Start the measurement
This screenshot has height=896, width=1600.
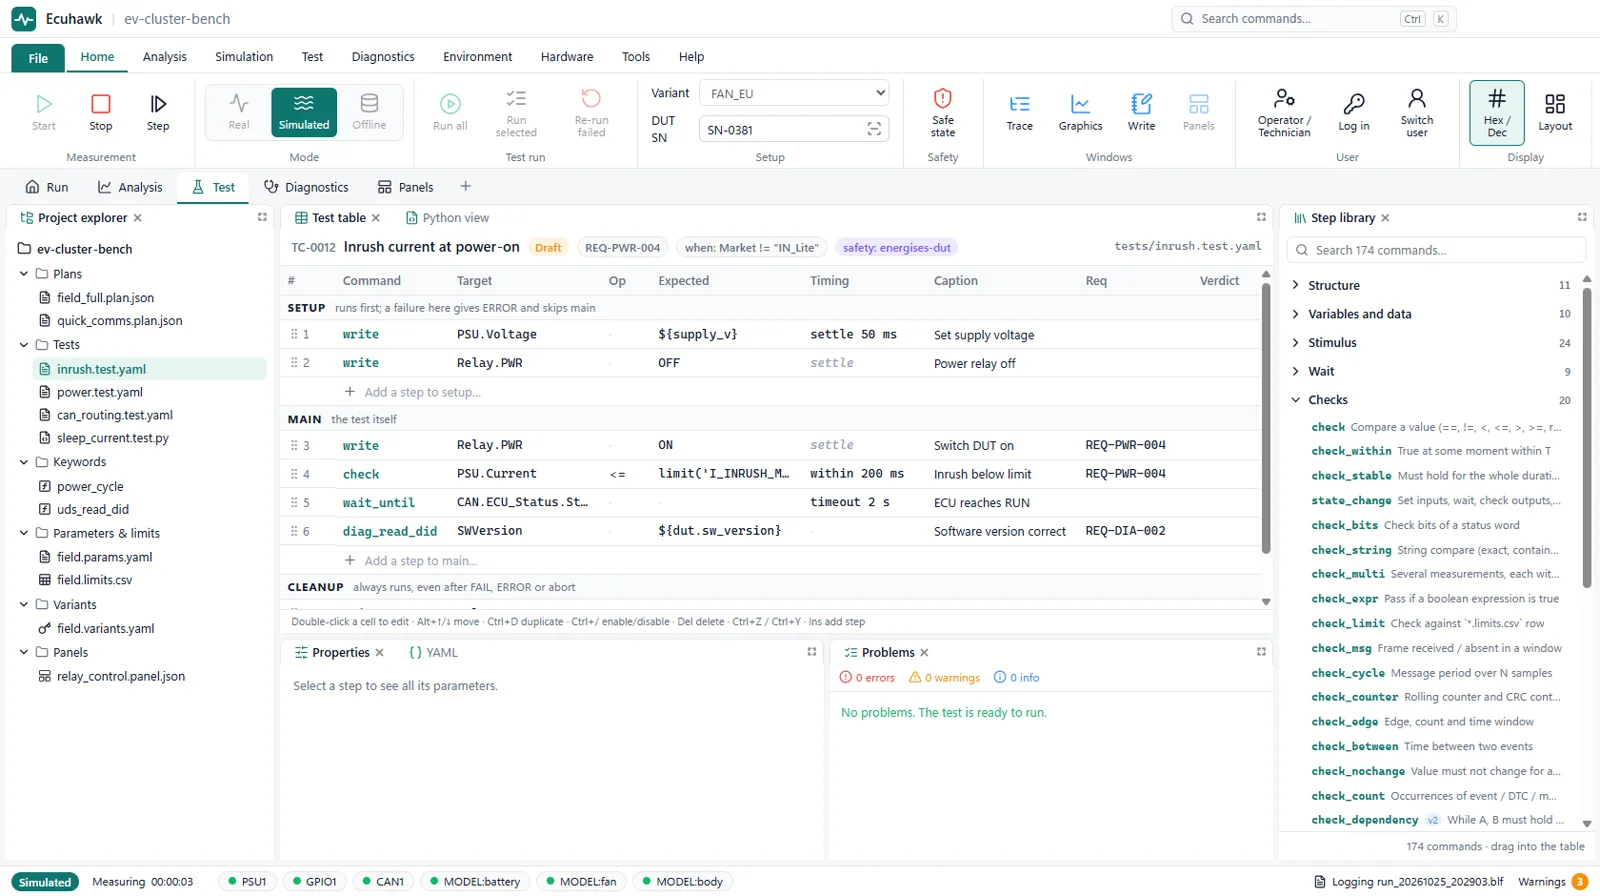[x=44, y=112]
